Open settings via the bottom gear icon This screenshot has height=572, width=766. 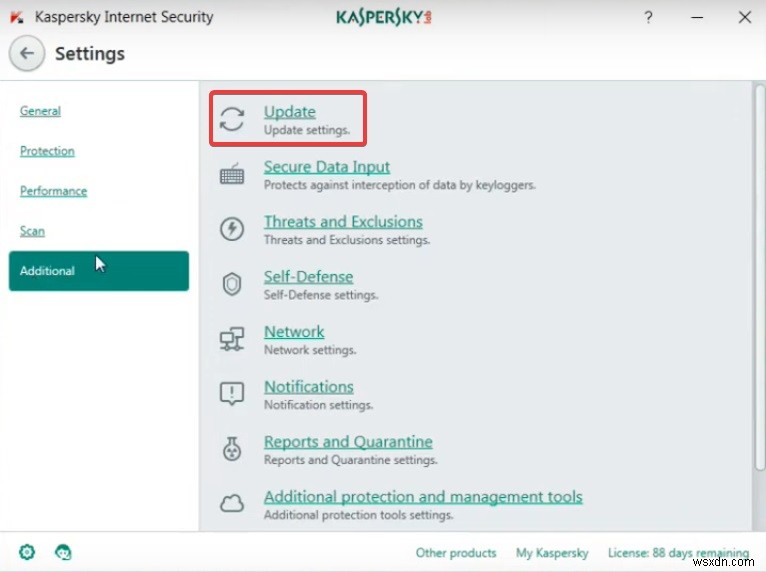tap(27, 552)
